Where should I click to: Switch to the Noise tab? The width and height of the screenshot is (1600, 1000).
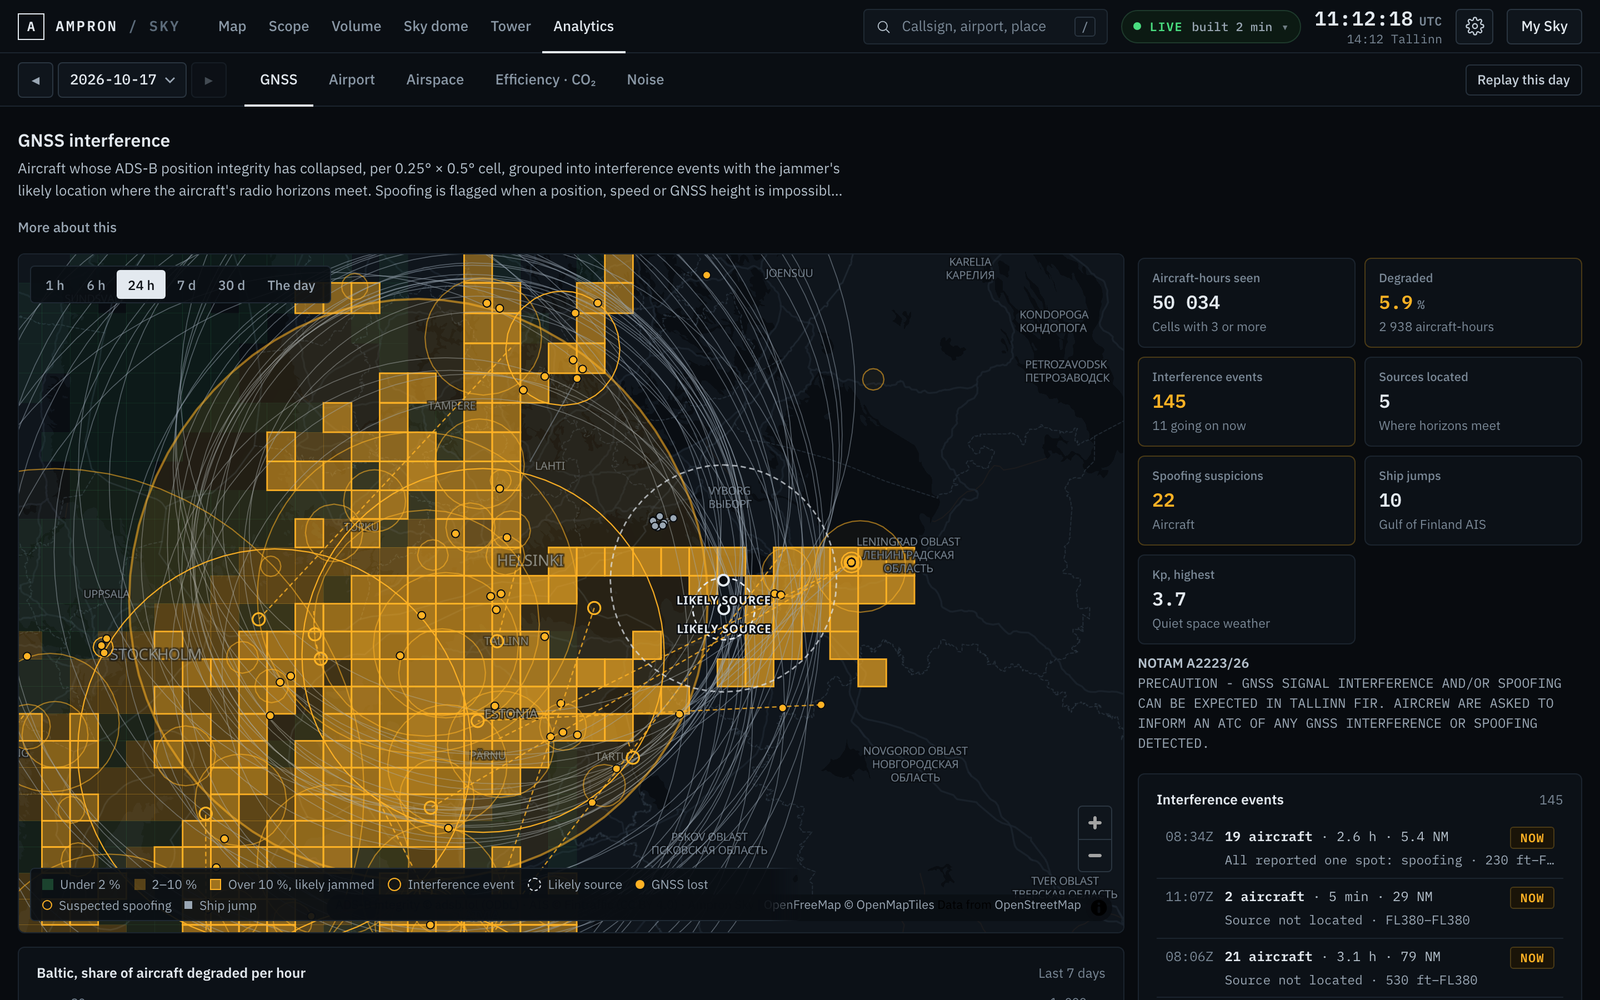[x=645, y=80]
